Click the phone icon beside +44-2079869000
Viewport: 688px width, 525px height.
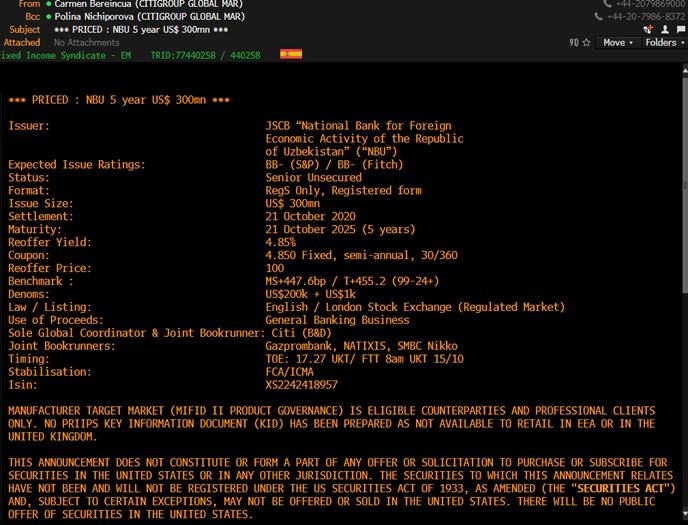click(x=608, y=4)
